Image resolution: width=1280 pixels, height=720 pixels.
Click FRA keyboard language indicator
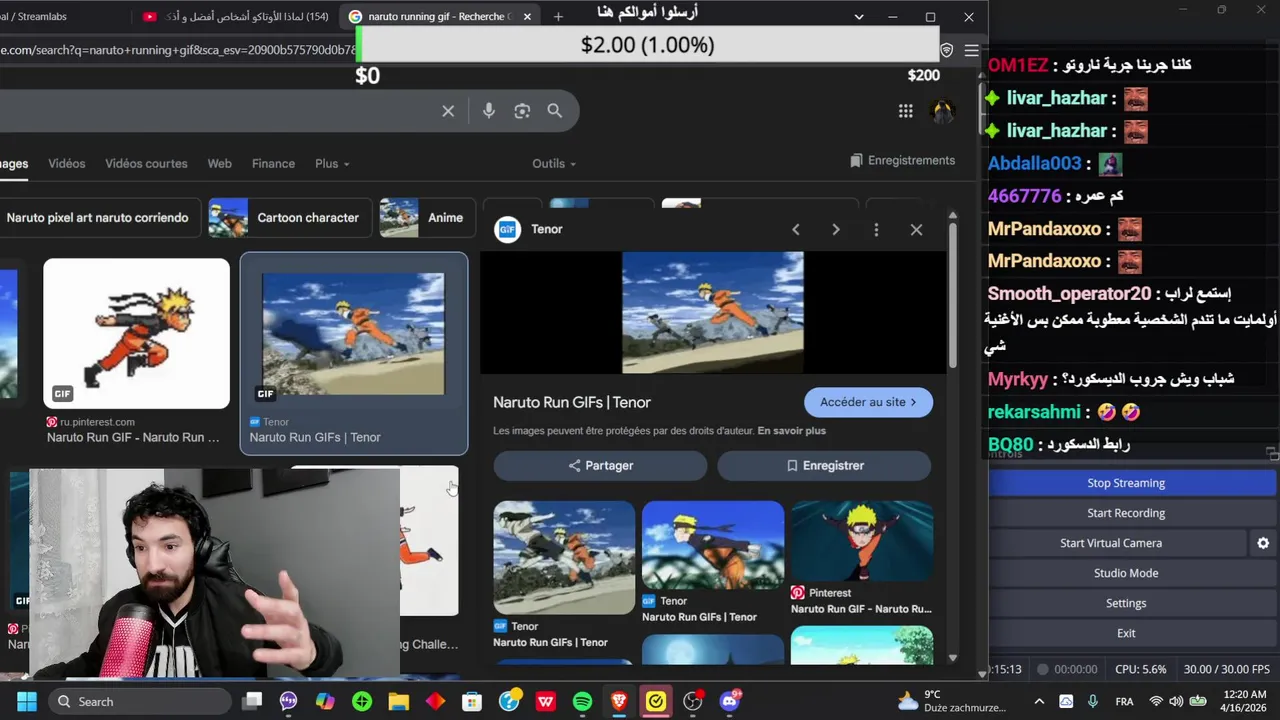[1124, 701]
